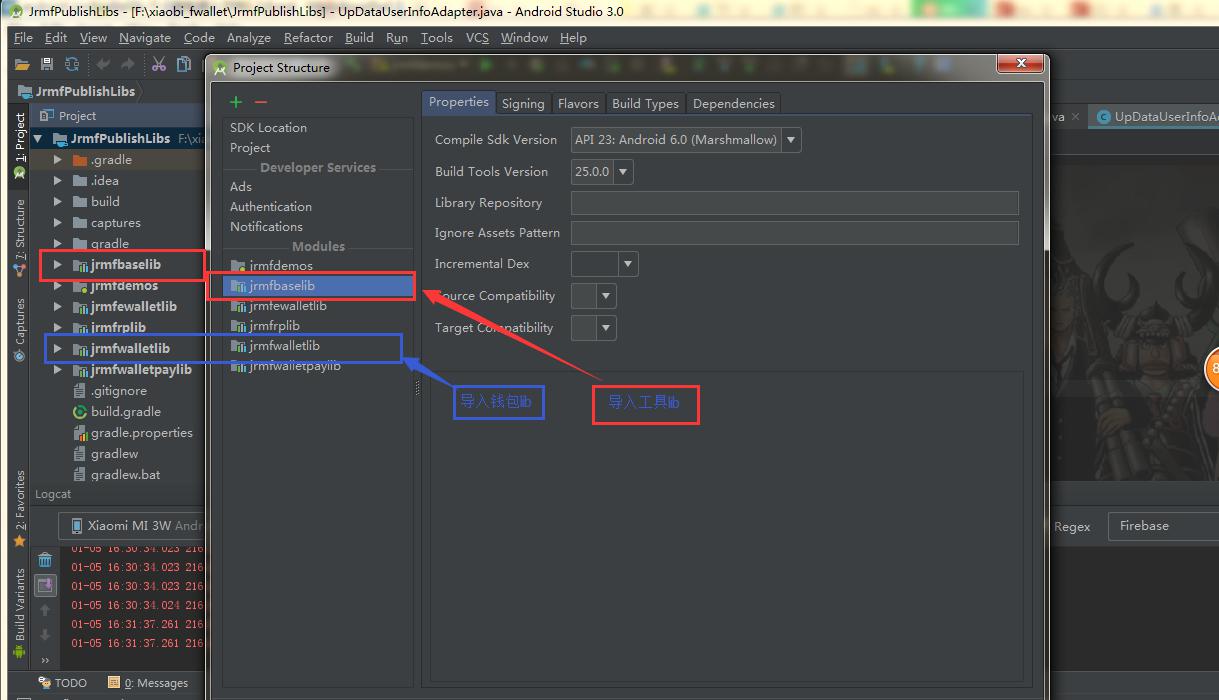
Task: Collapse the JrmfPublishLibs root node
Action: 39,139
